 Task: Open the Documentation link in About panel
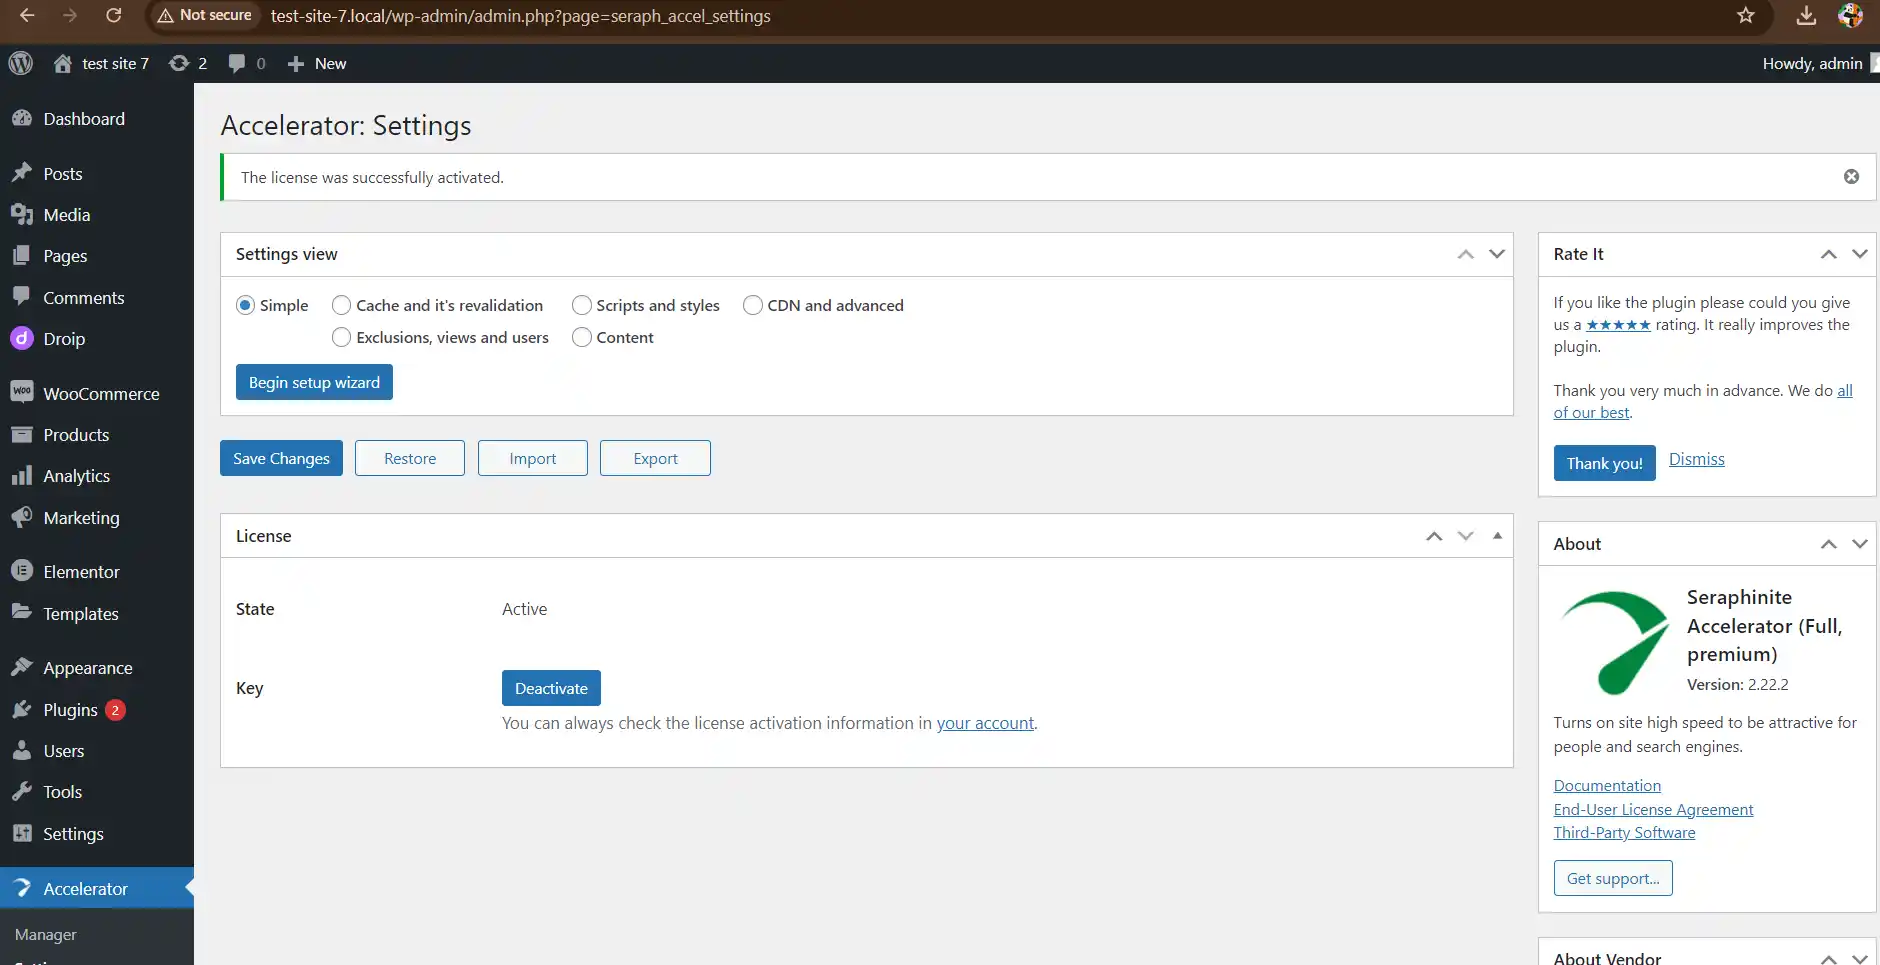click(1606, 786)
